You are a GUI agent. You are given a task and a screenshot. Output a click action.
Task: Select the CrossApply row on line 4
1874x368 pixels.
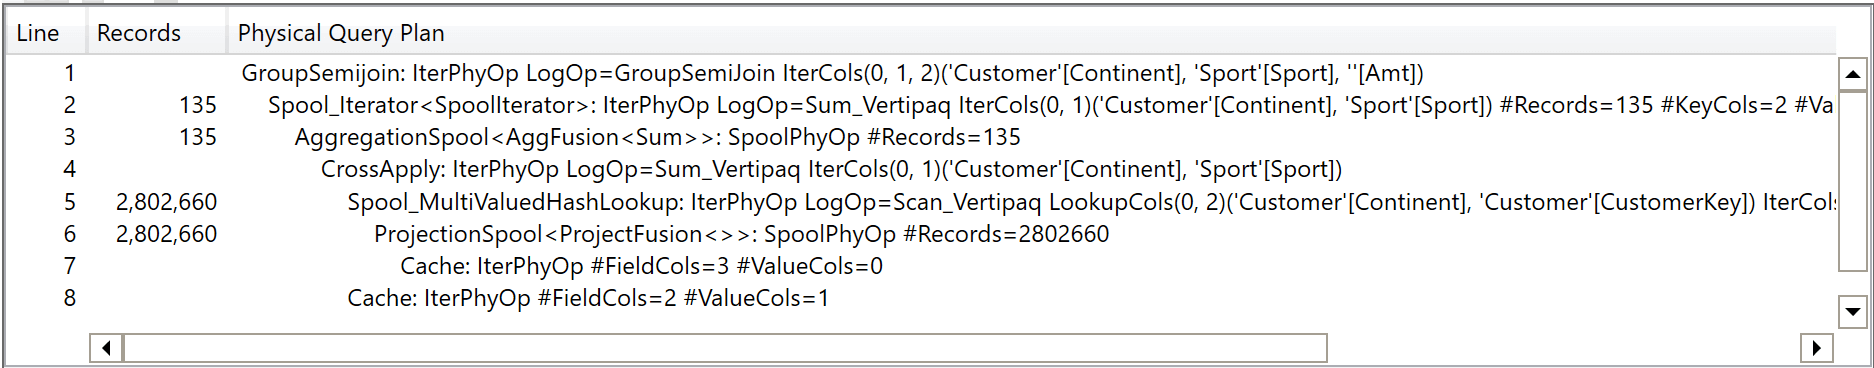tap(920, 169)
